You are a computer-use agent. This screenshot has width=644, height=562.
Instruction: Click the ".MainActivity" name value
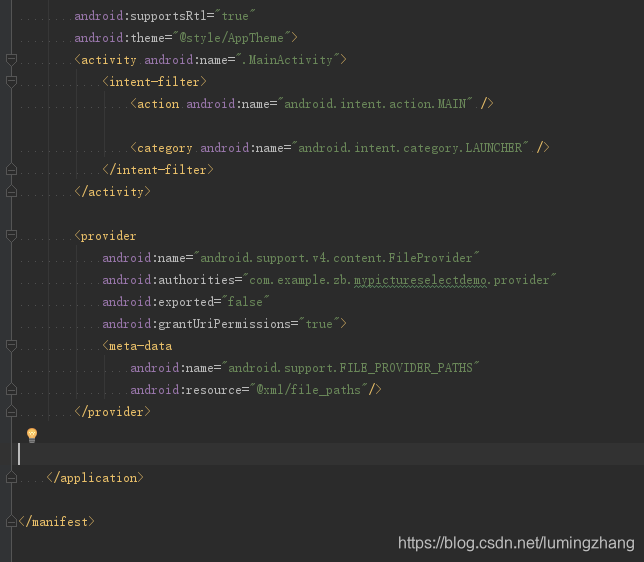coord(288,60)
